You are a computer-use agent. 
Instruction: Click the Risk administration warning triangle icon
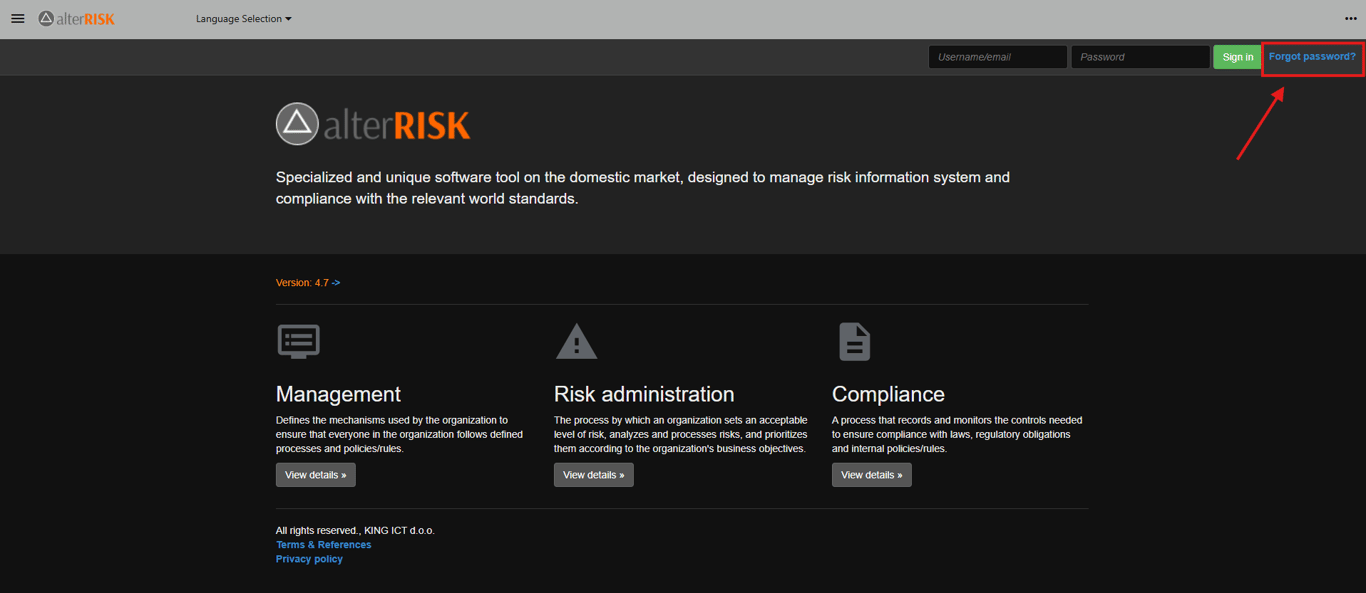[576, 341]
